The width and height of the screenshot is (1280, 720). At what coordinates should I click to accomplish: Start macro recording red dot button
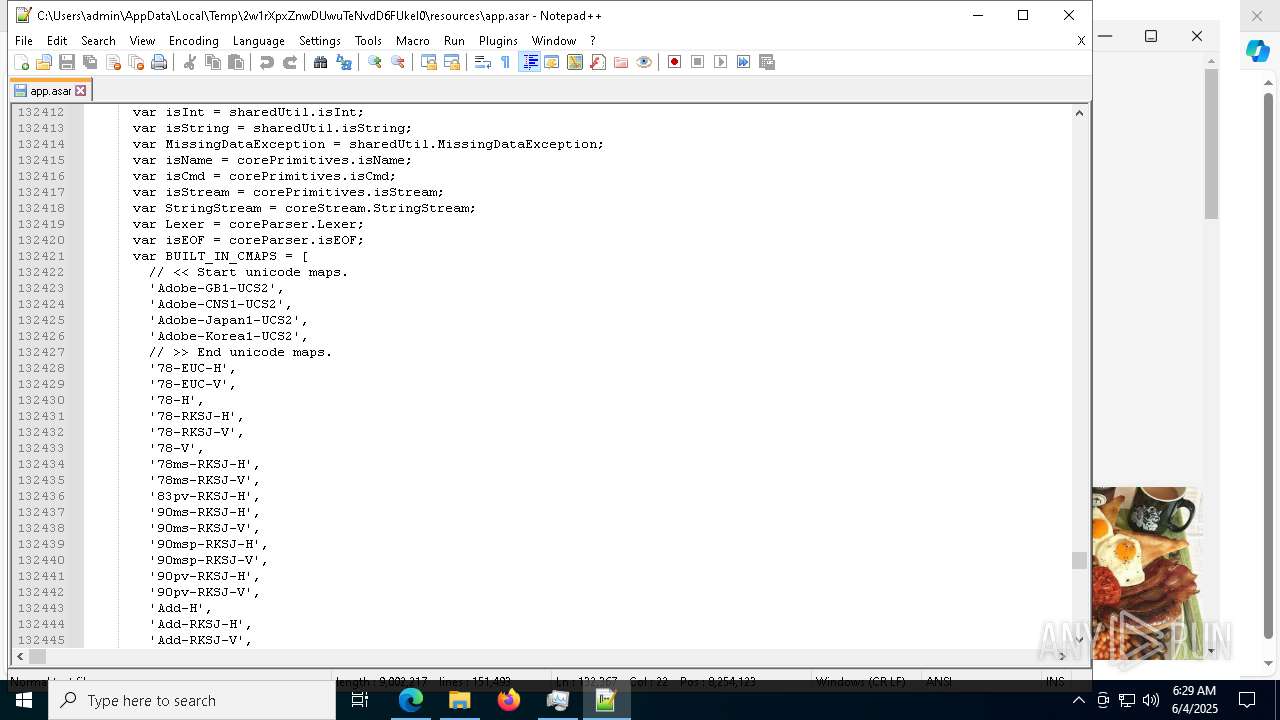point(675,62)
